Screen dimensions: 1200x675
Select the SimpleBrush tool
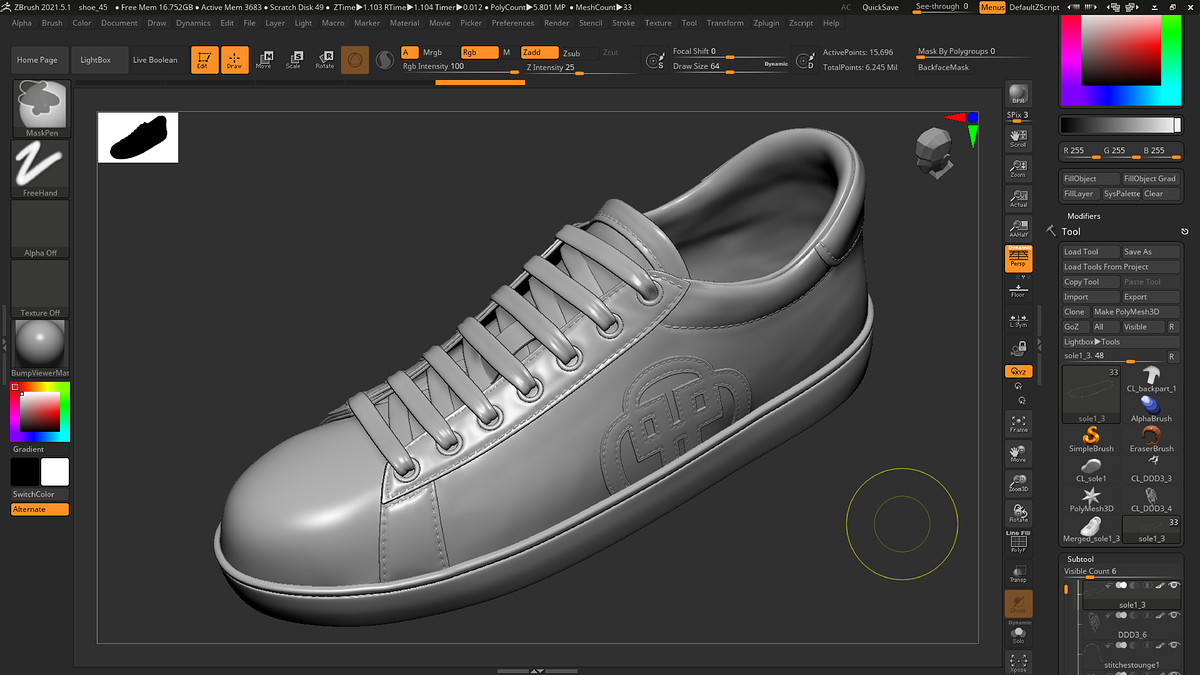[1091, 439]
